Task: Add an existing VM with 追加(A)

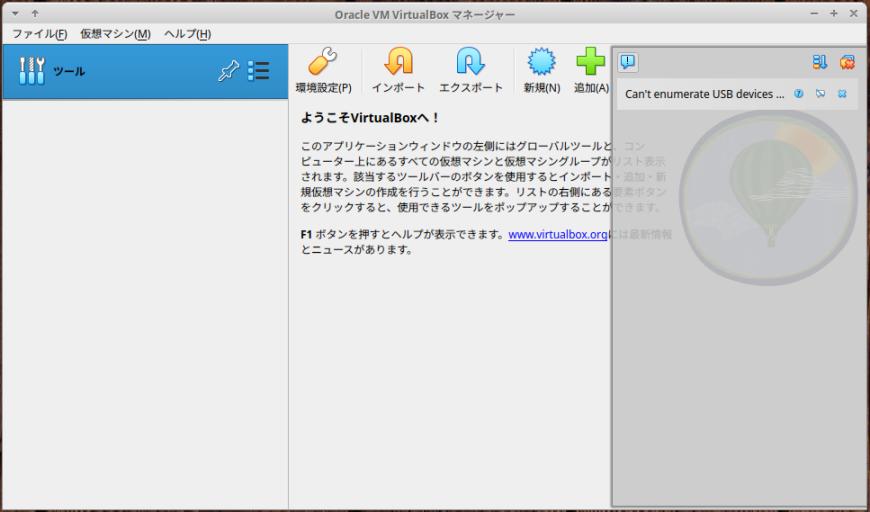Action: [591, 70]
